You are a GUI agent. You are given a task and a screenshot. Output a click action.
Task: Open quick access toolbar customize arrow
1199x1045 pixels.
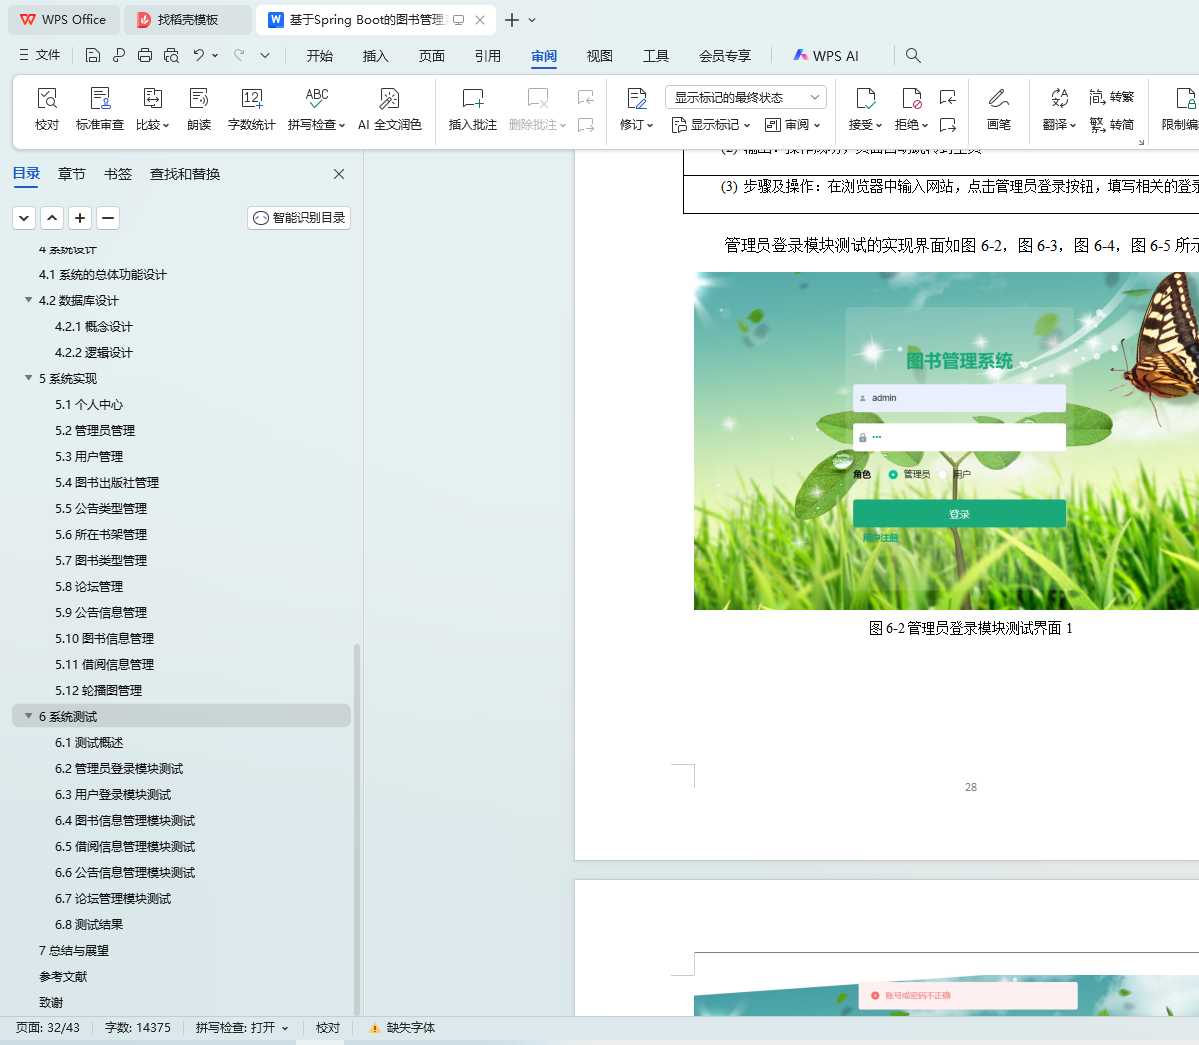click(x=265, y=55)
